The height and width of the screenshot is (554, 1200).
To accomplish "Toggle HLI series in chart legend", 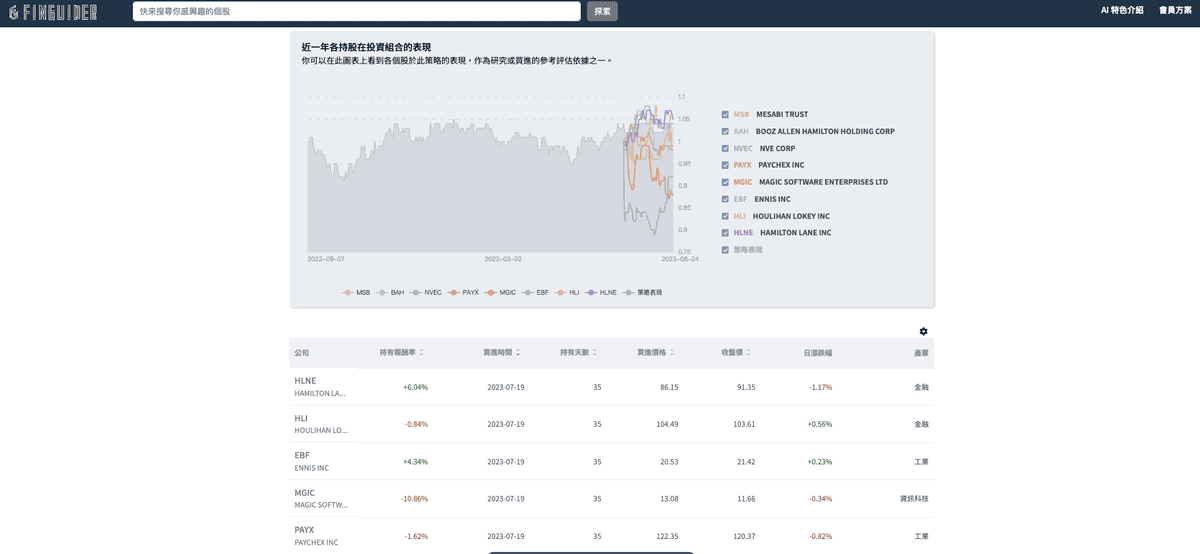I will (x=567, y=292).
